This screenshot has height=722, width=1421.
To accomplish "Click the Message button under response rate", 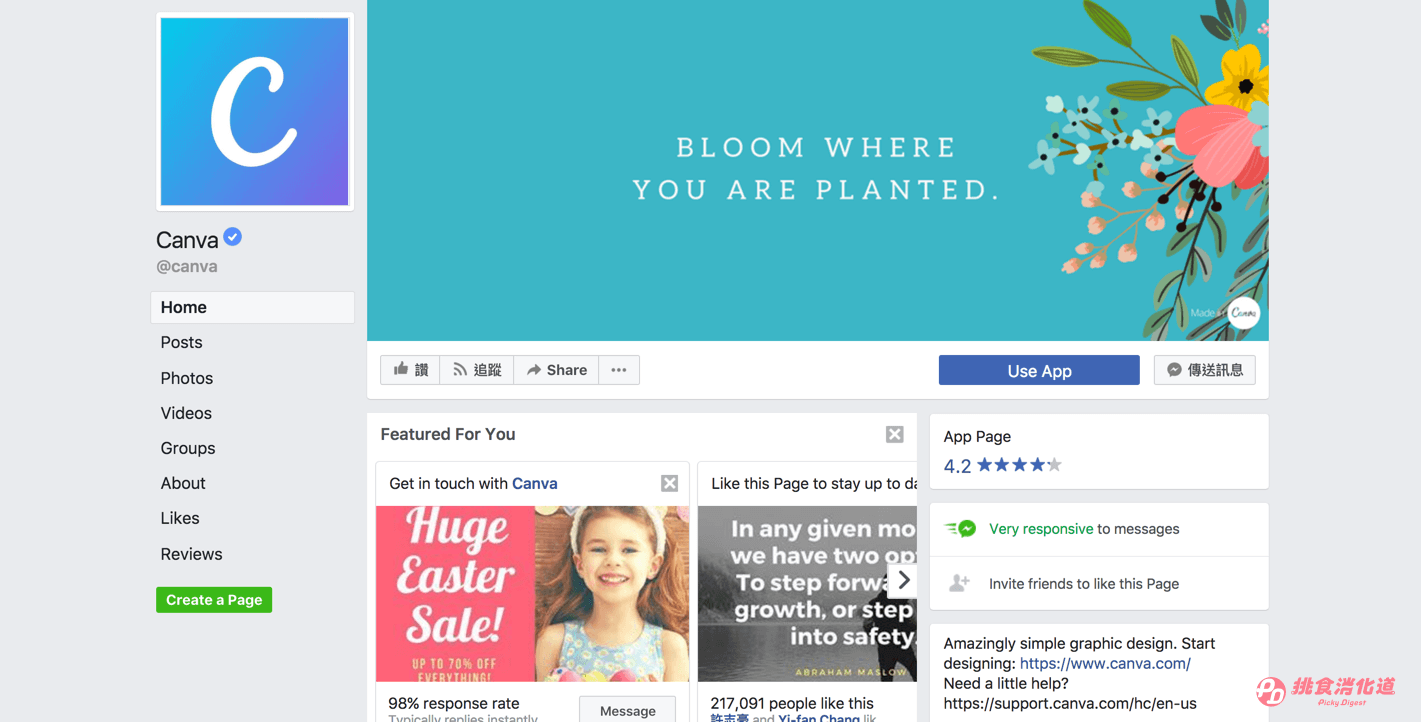I will [x=627, y=710].
